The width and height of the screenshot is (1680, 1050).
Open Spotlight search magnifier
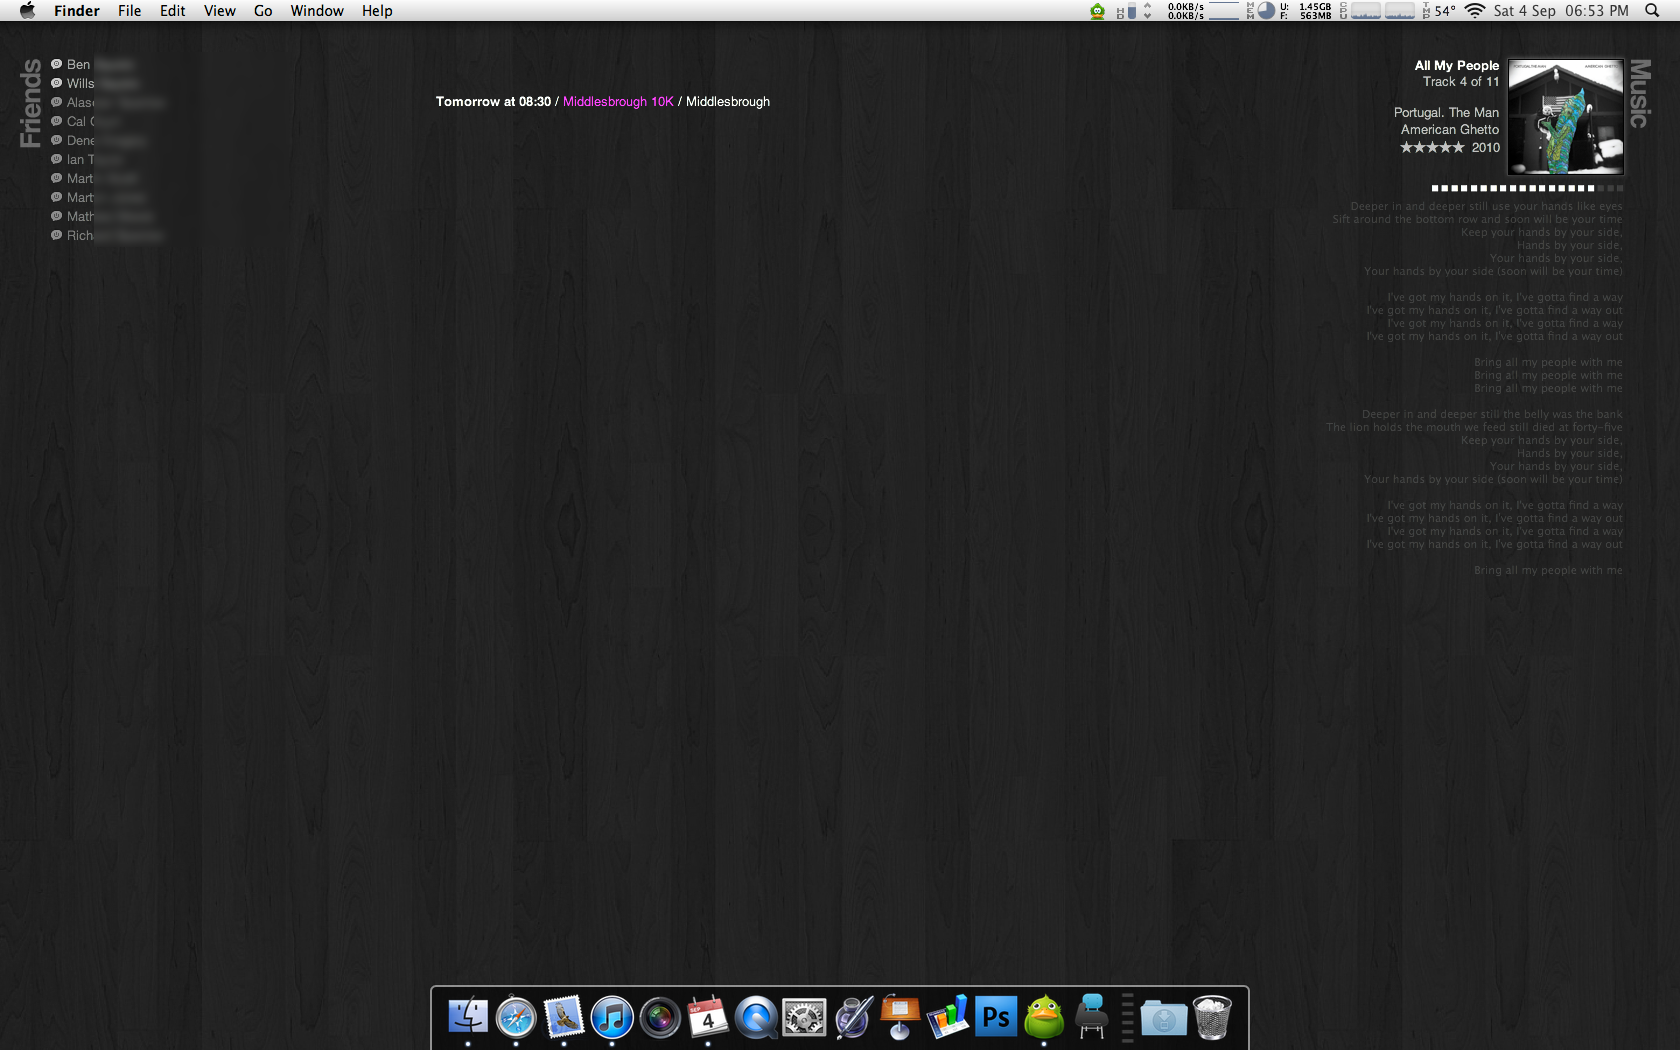(1652, 11)
